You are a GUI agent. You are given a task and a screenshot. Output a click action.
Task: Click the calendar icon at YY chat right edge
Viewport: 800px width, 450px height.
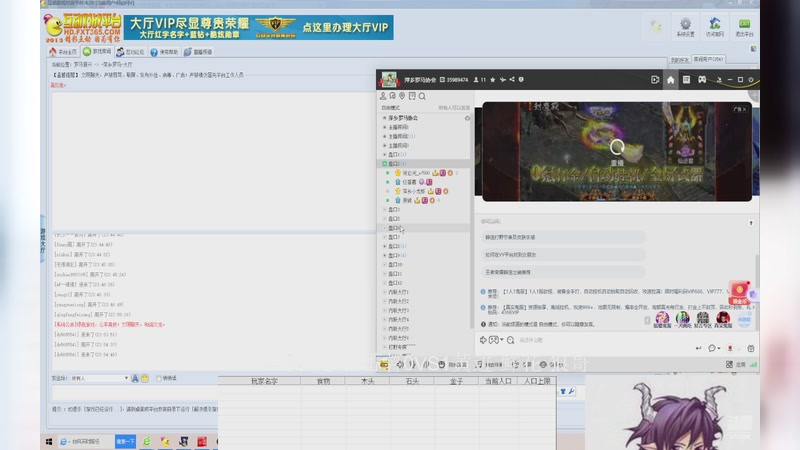click(751, 348)
